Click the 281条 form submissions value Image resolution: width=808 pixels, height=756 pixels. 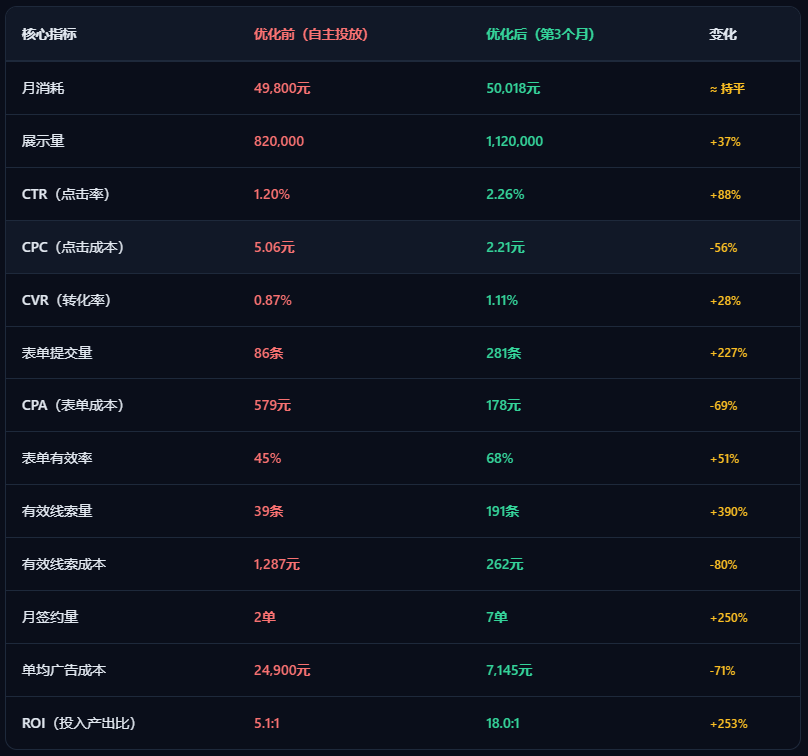click(503, 353)
